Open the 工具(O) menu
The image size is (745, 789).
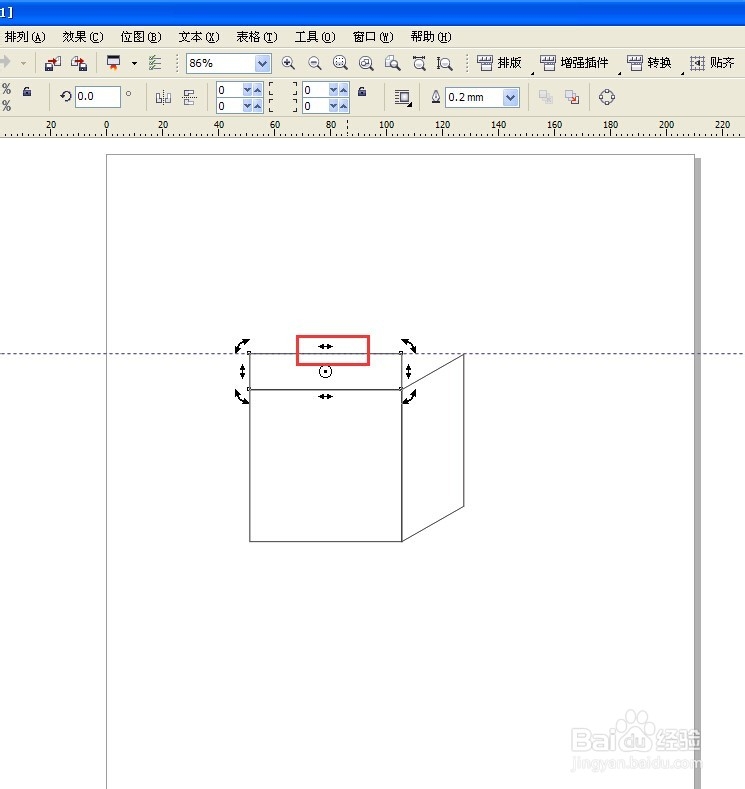(315, 37)
